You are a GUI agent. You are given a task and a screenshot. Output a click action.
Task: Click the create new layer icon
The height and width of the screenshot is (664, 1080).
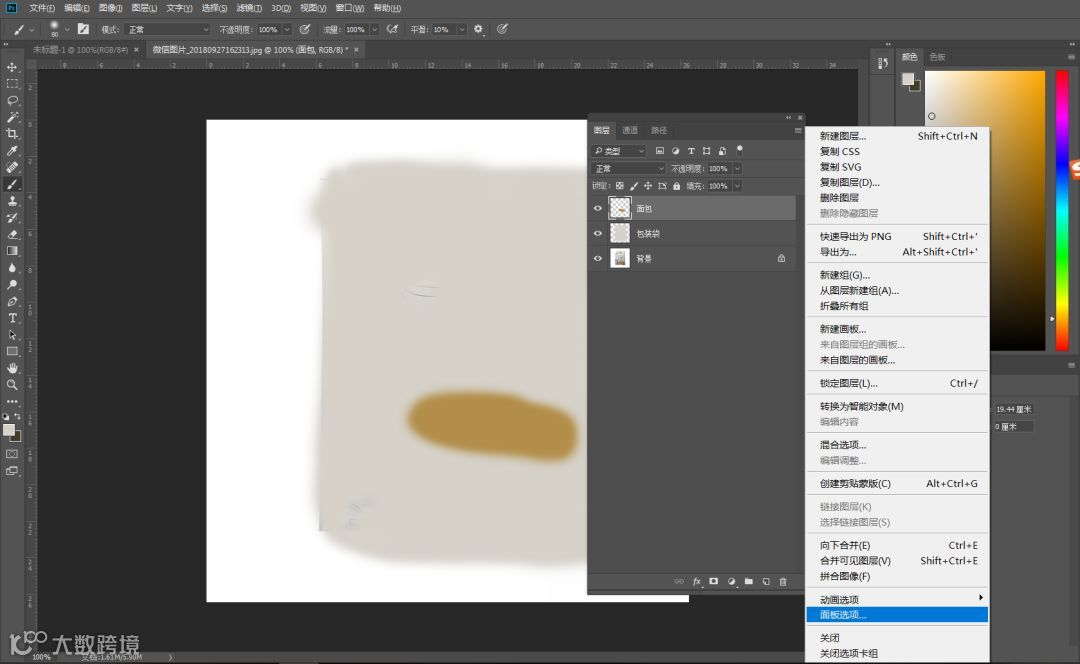pyautogui.click(x=766, y=581)
